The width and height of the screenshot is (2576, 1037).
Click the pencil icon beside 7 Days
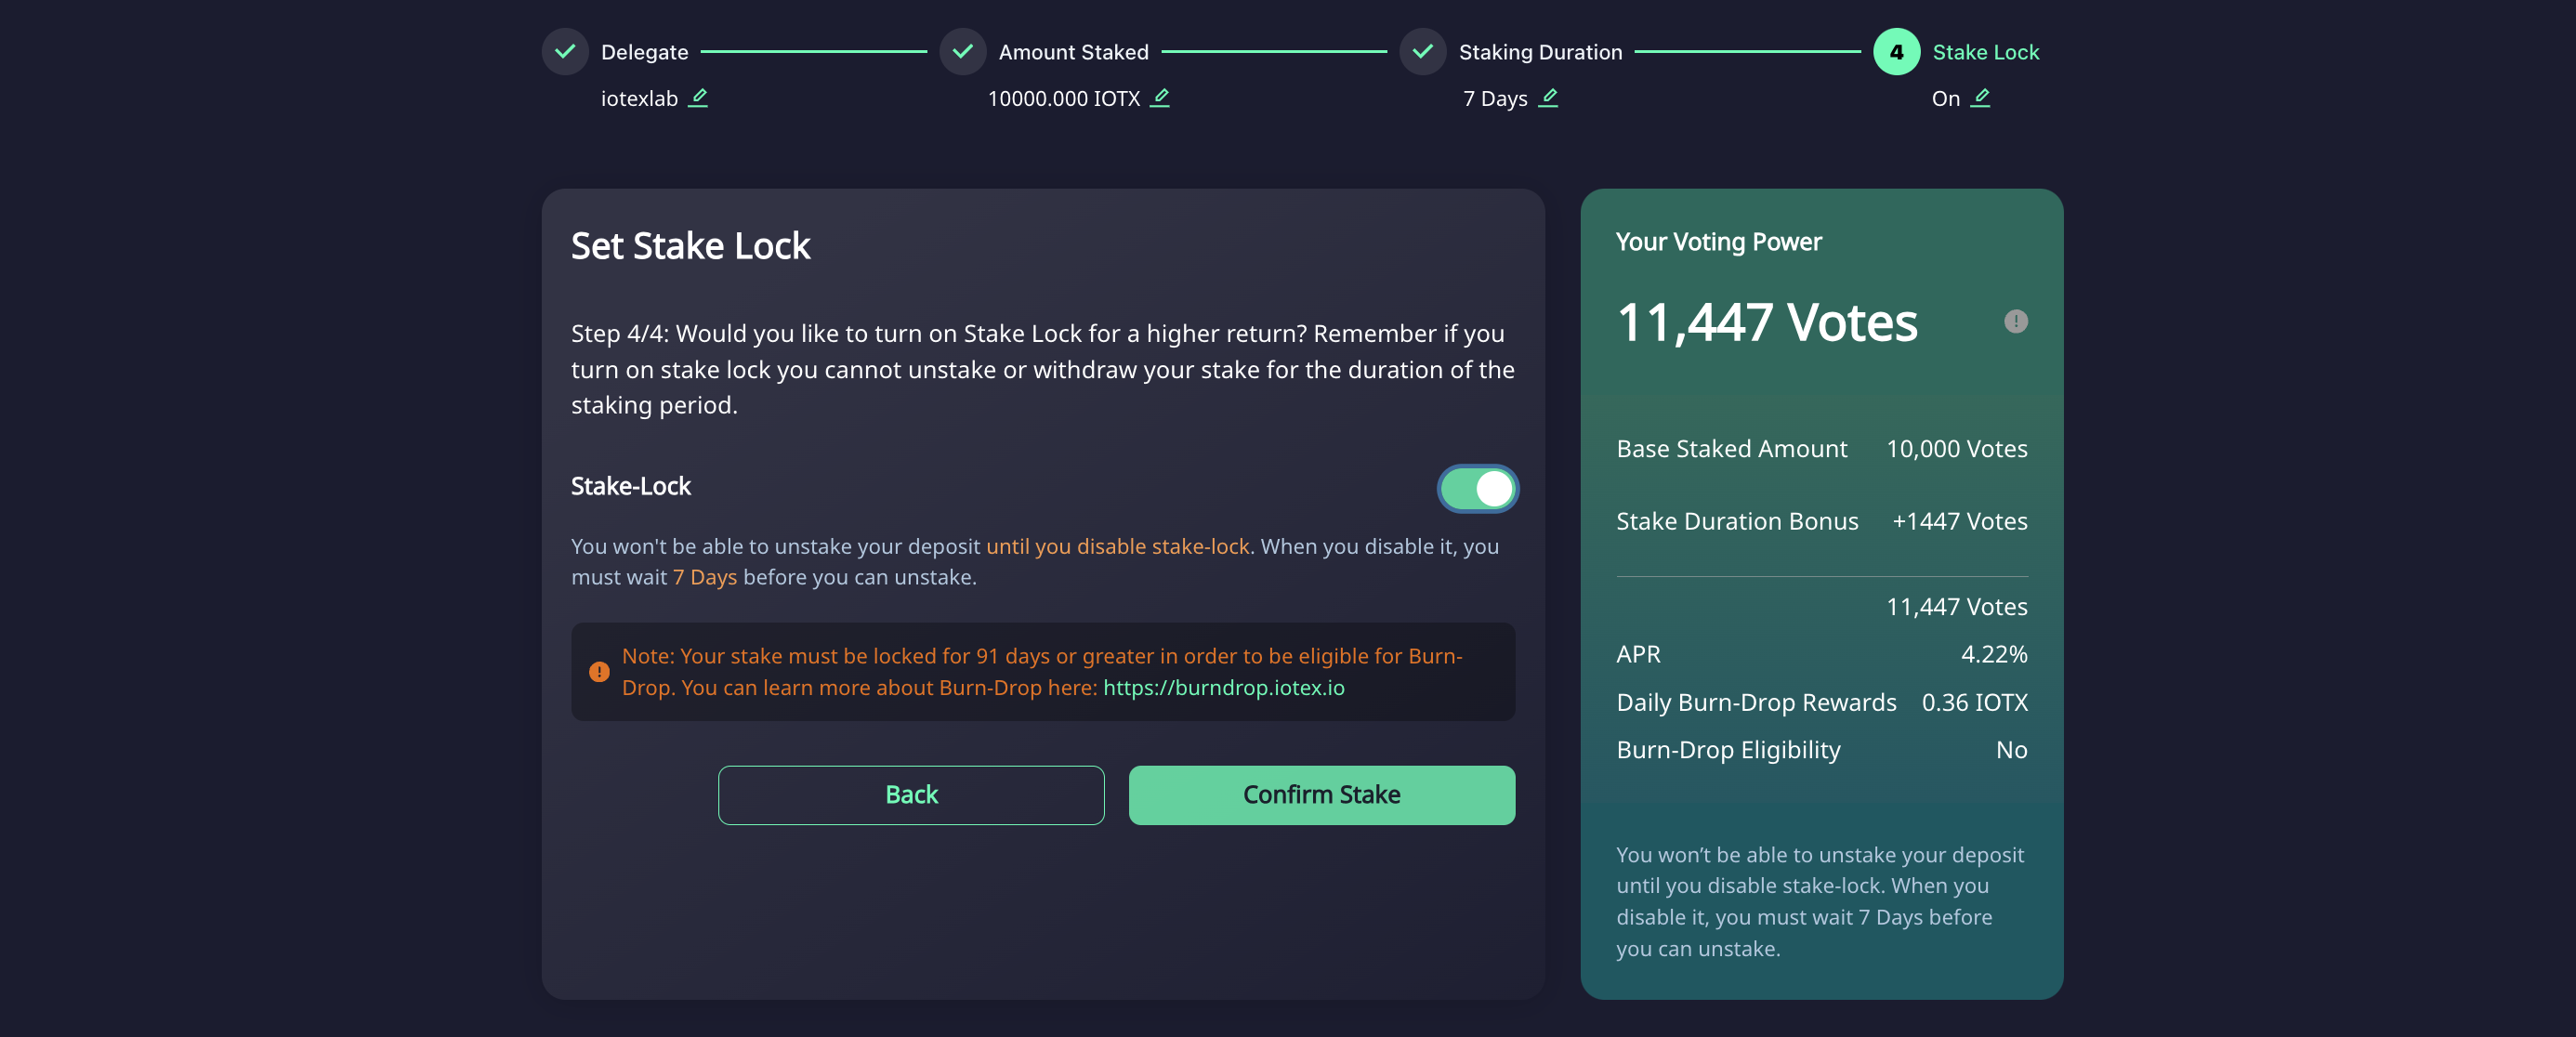click(1548, 98)
